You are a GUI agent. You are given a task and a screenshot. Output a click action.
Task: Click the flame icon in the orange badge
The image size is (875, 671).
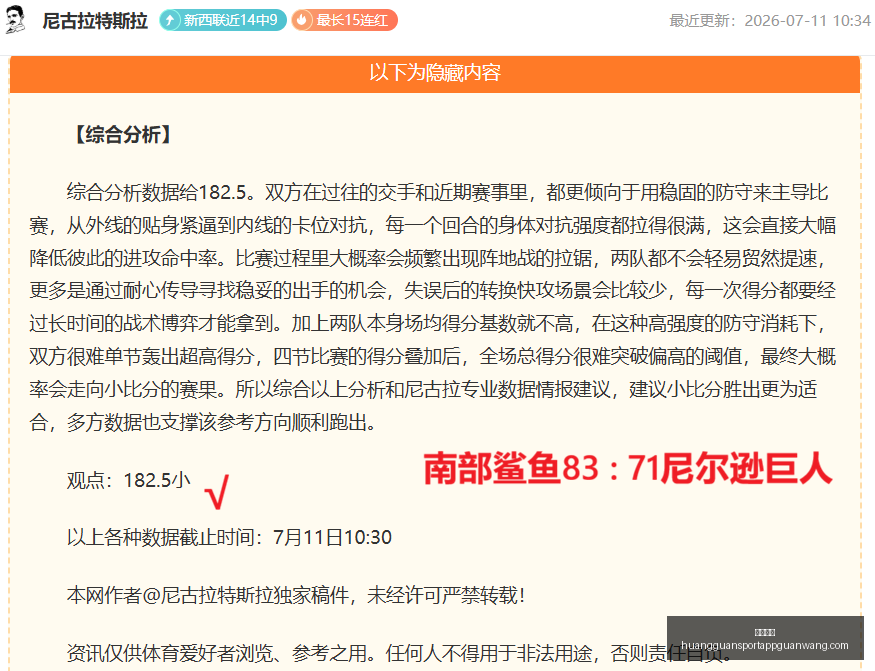pyautogui.click(x=301, y=20)
